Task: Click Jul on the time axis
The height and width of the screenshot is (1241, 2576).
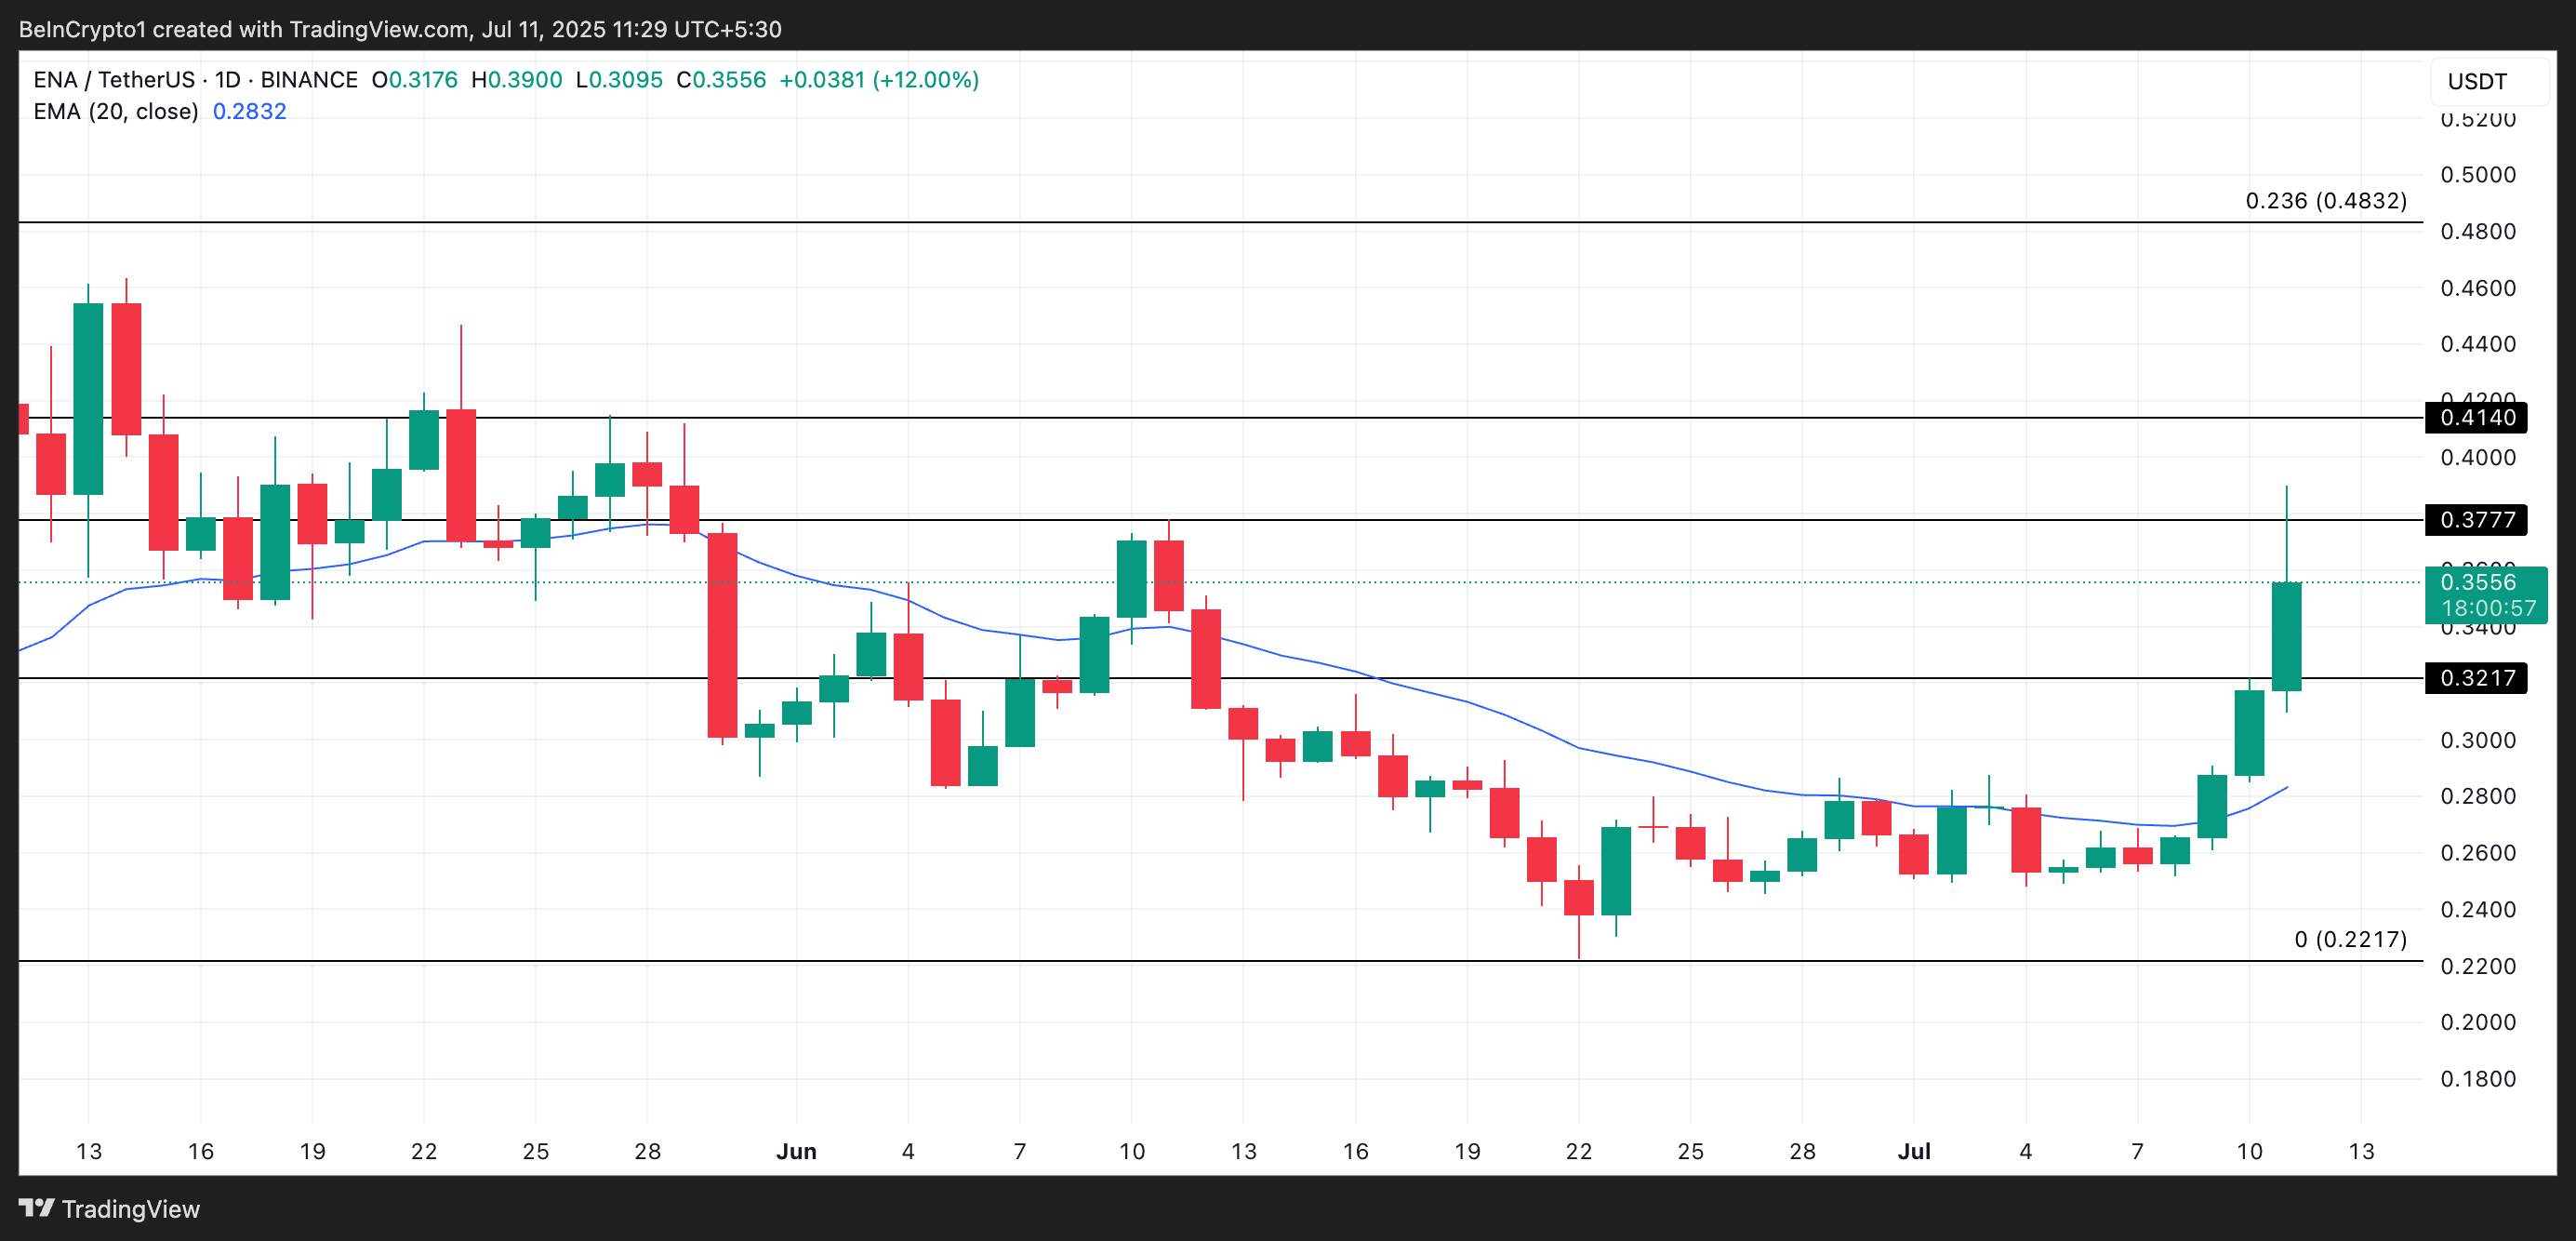Action: 1916,1151
